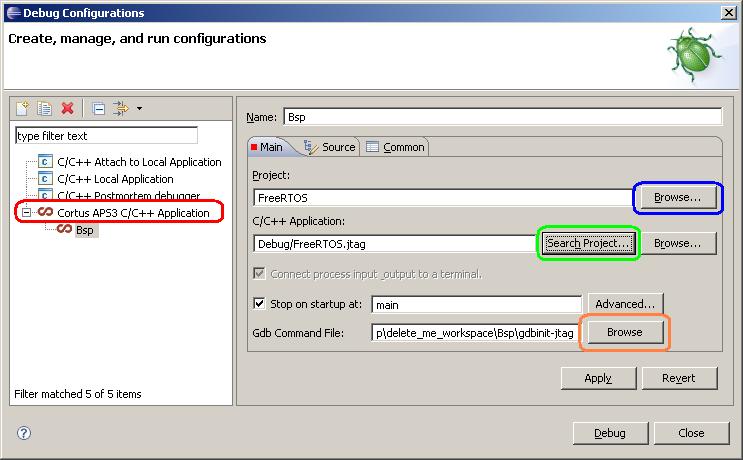This screenshot has height=460, width=743.
Task: Close the dialog with title bar X
Action: [728, 12]
